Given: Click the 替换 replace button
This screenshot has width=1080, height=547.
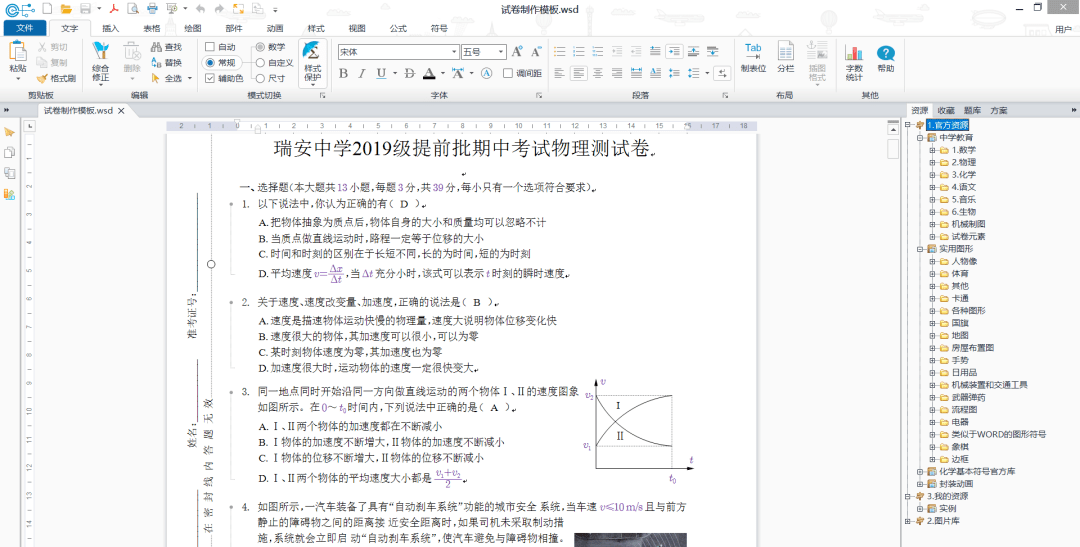Looking at the screenshot, I should 166,62.
